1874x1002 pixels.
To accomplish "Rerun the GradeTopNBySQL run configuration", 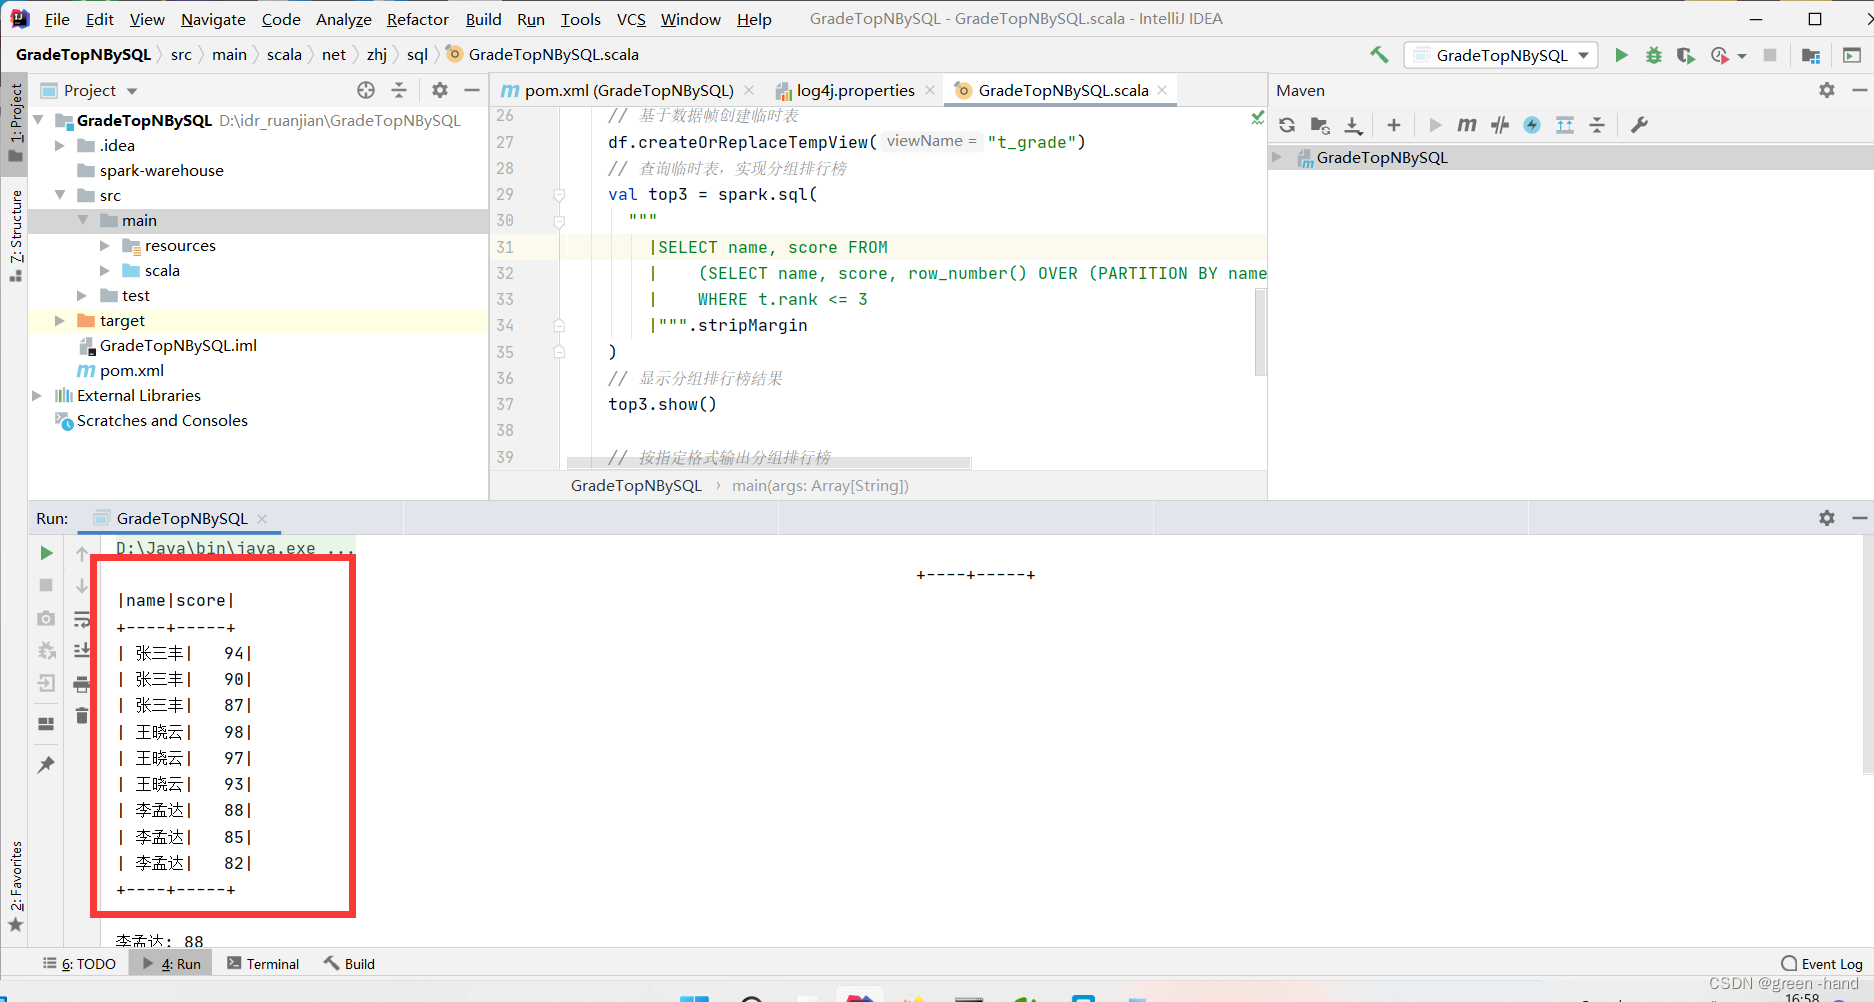I will [45, 552].
